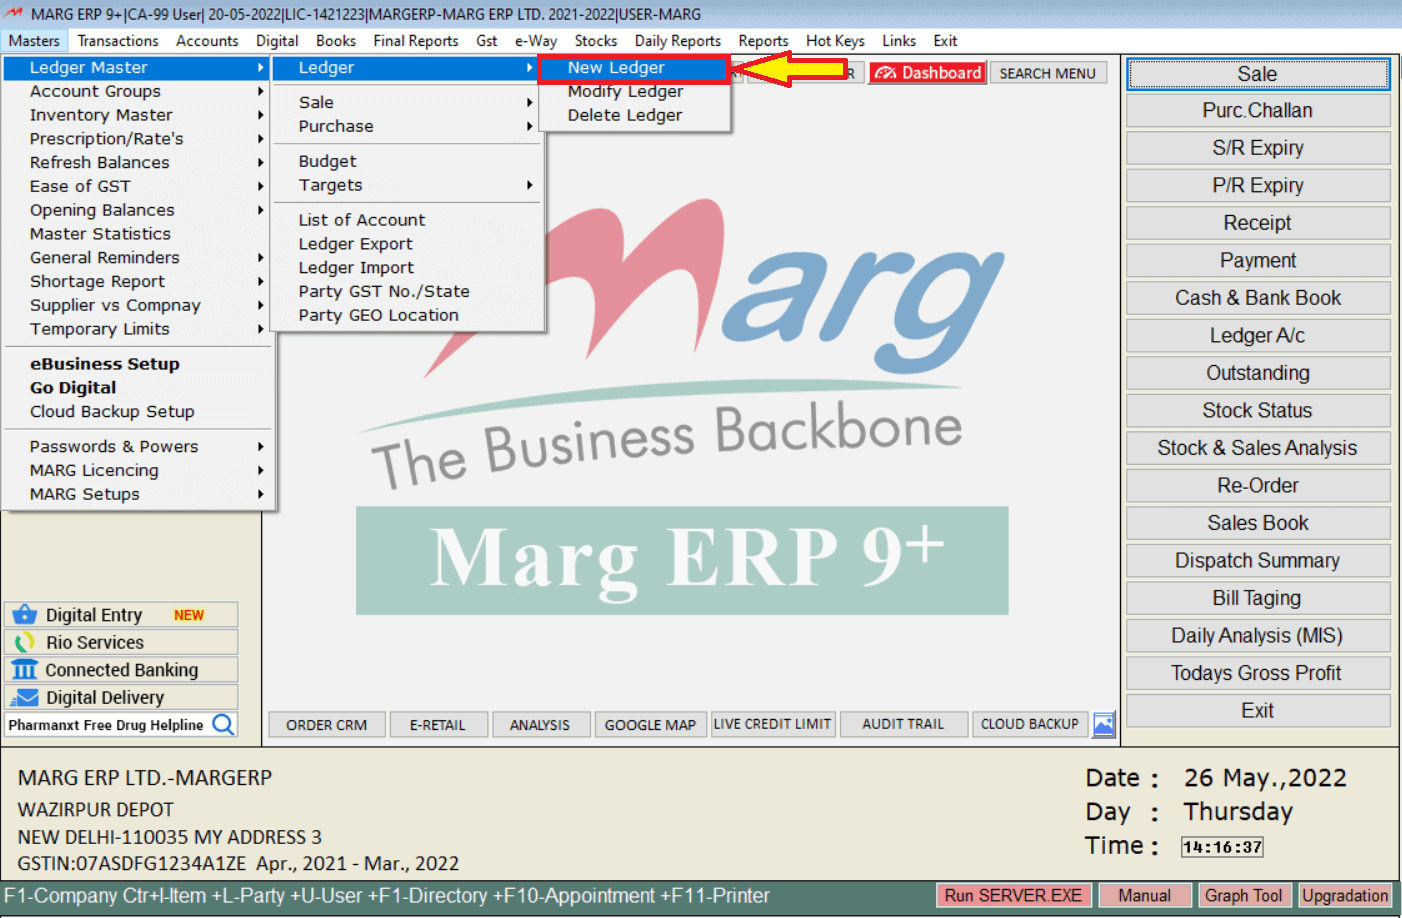Click the Upgradation status button
1402x918 pixels.
pos(1345,896)
